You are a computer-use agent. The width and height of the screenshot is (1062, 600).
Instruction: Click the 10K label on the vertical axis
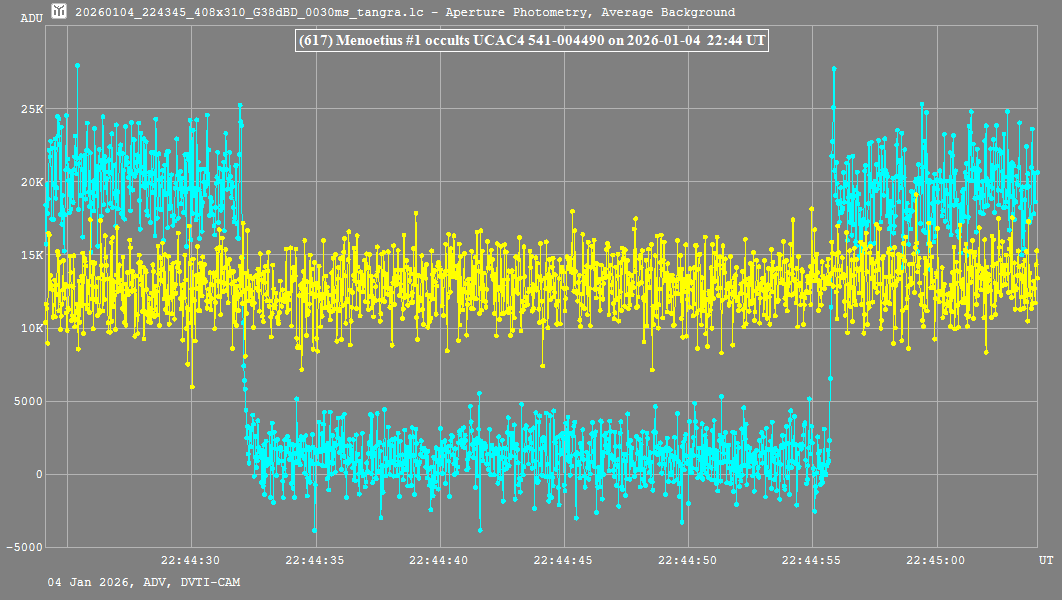[x=33, y=328]
